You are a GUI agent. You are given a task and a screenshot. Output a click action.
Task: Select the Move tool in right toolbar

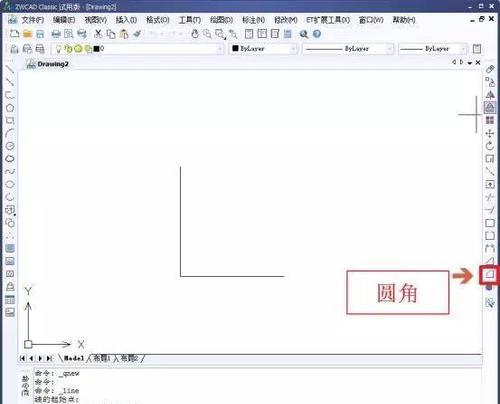pos(490,133)
